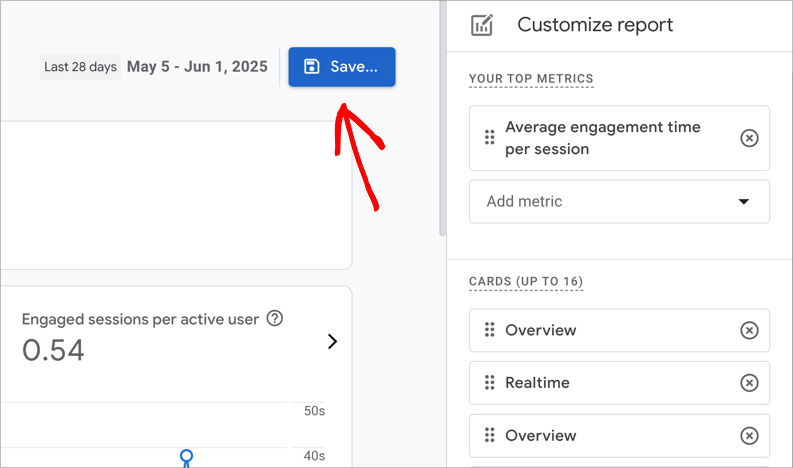Open the Add metric dropdown
Image resolution: width=793 pixels, height=468 pixels.
pyautogui.click(x=619, y=201)
